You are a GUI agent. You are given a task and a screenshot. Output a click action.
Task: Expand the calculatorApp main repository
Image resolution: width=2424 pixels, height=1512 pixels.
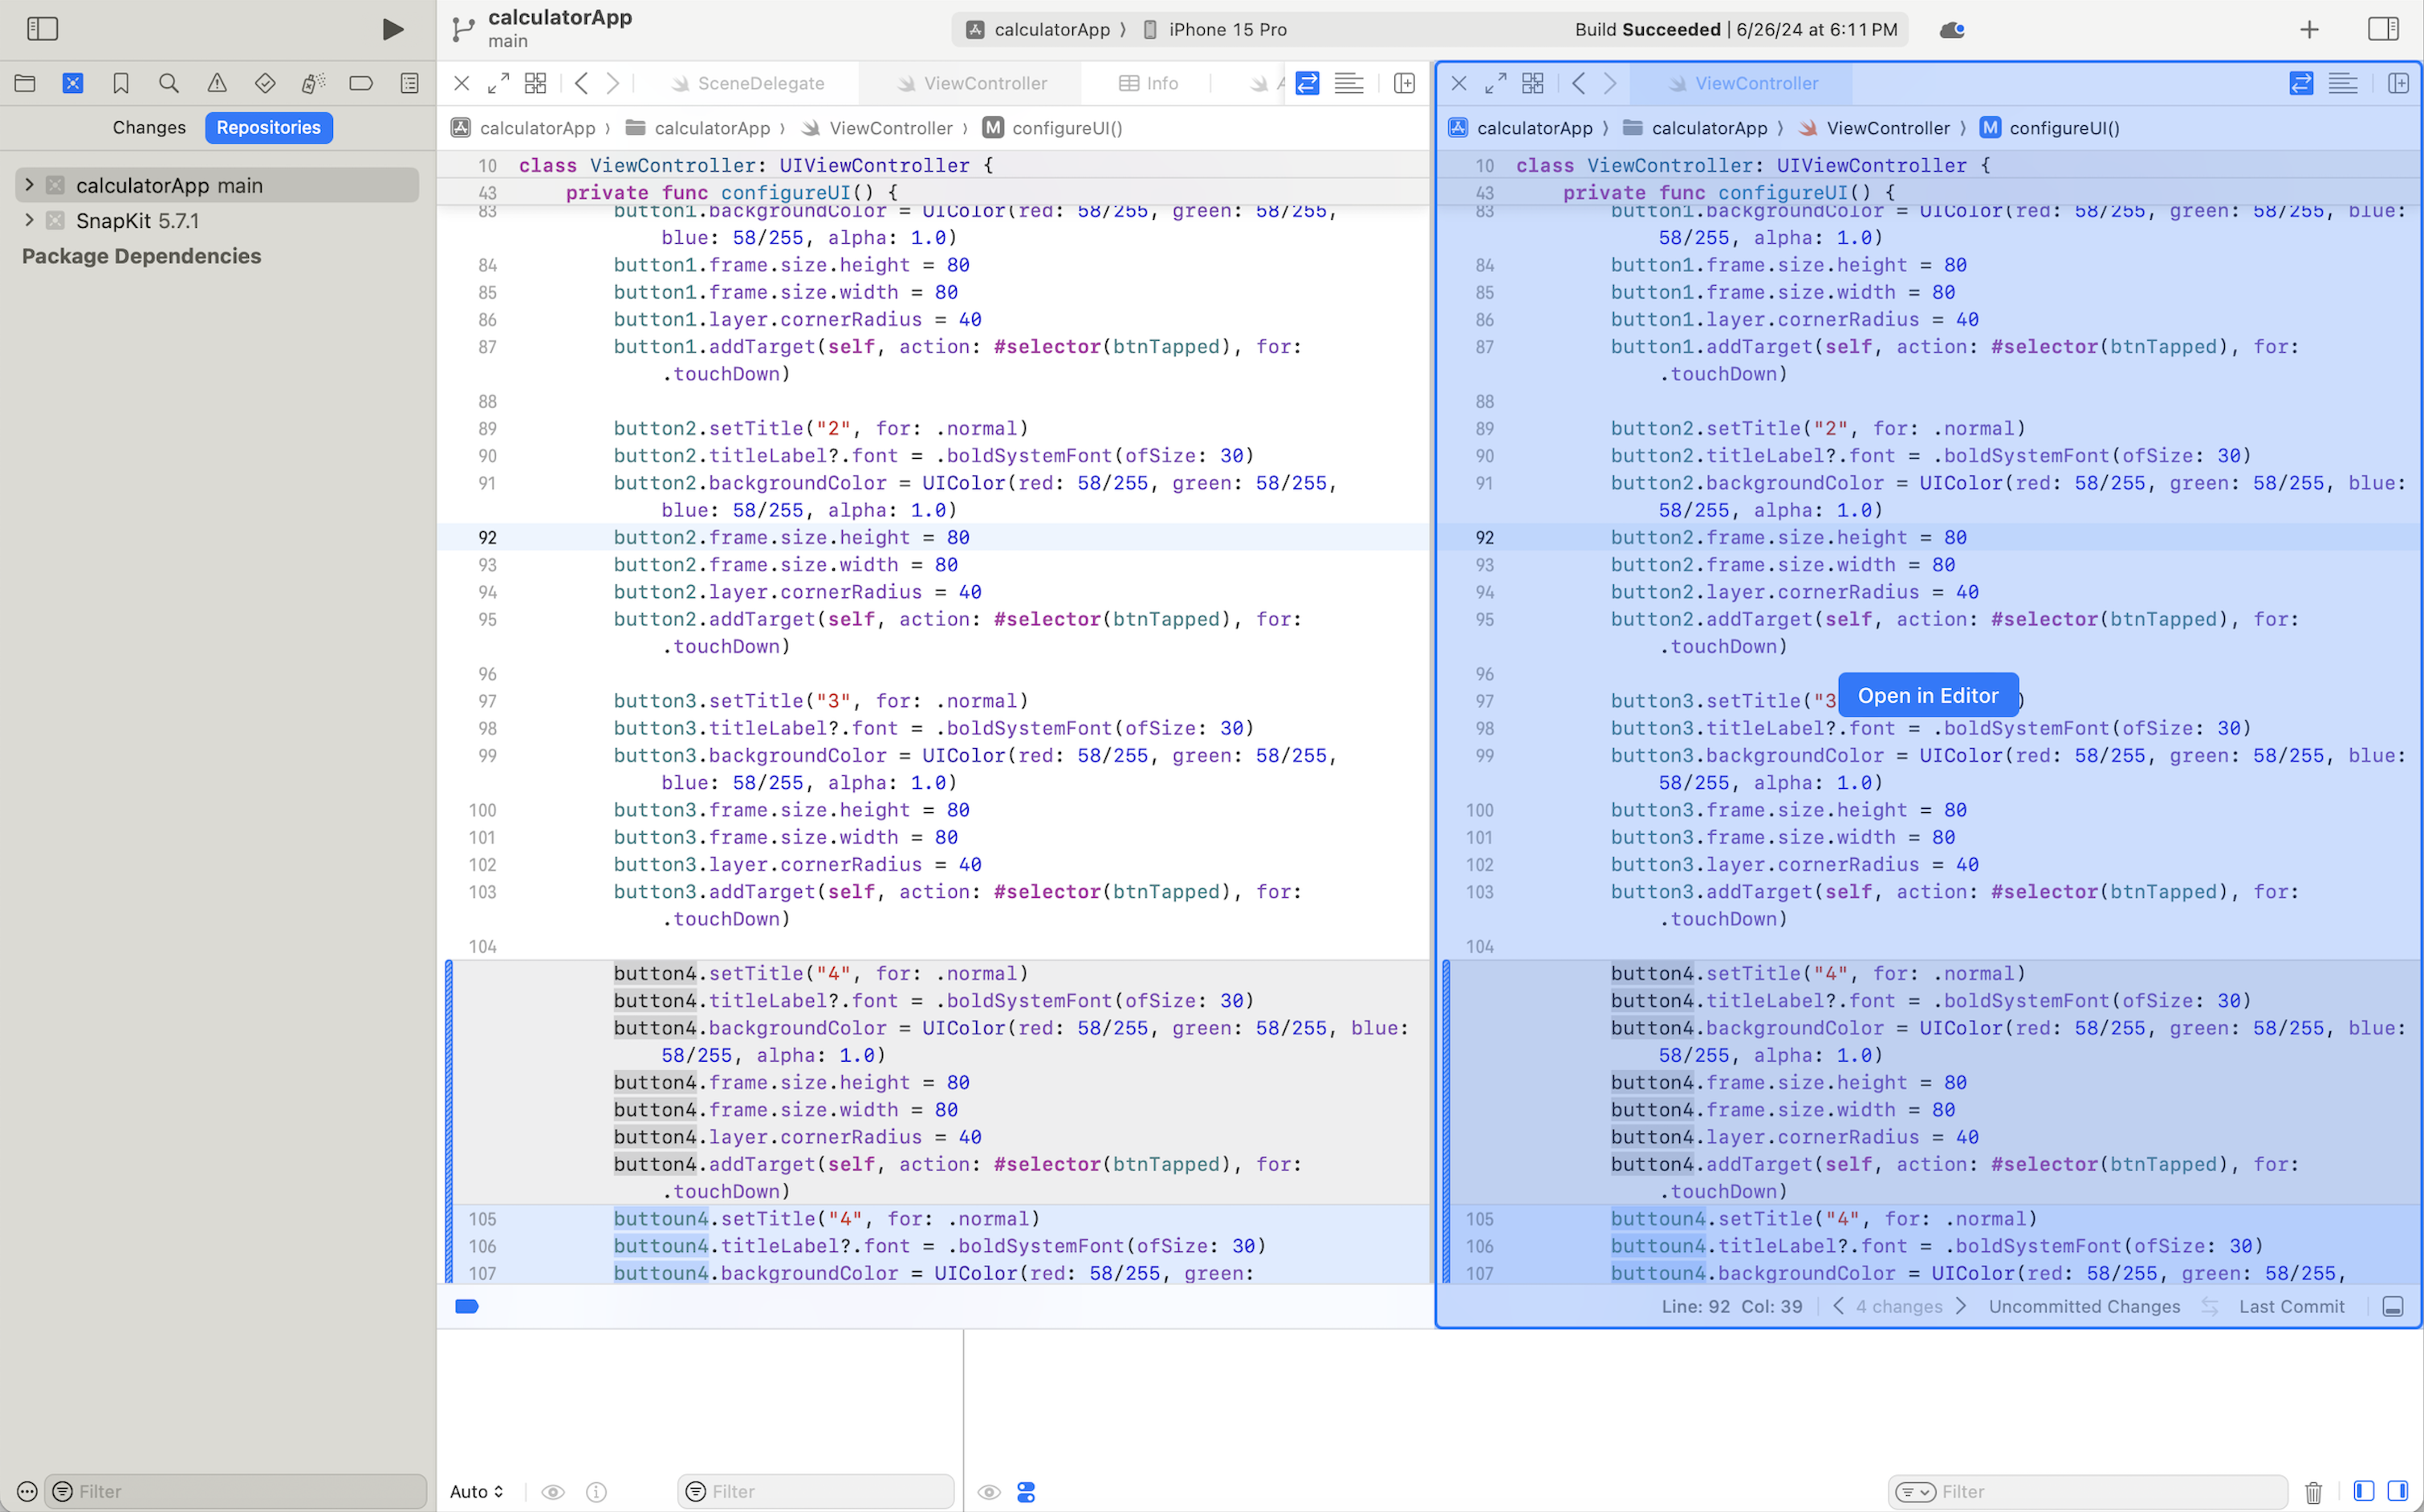tap(29, 185)
